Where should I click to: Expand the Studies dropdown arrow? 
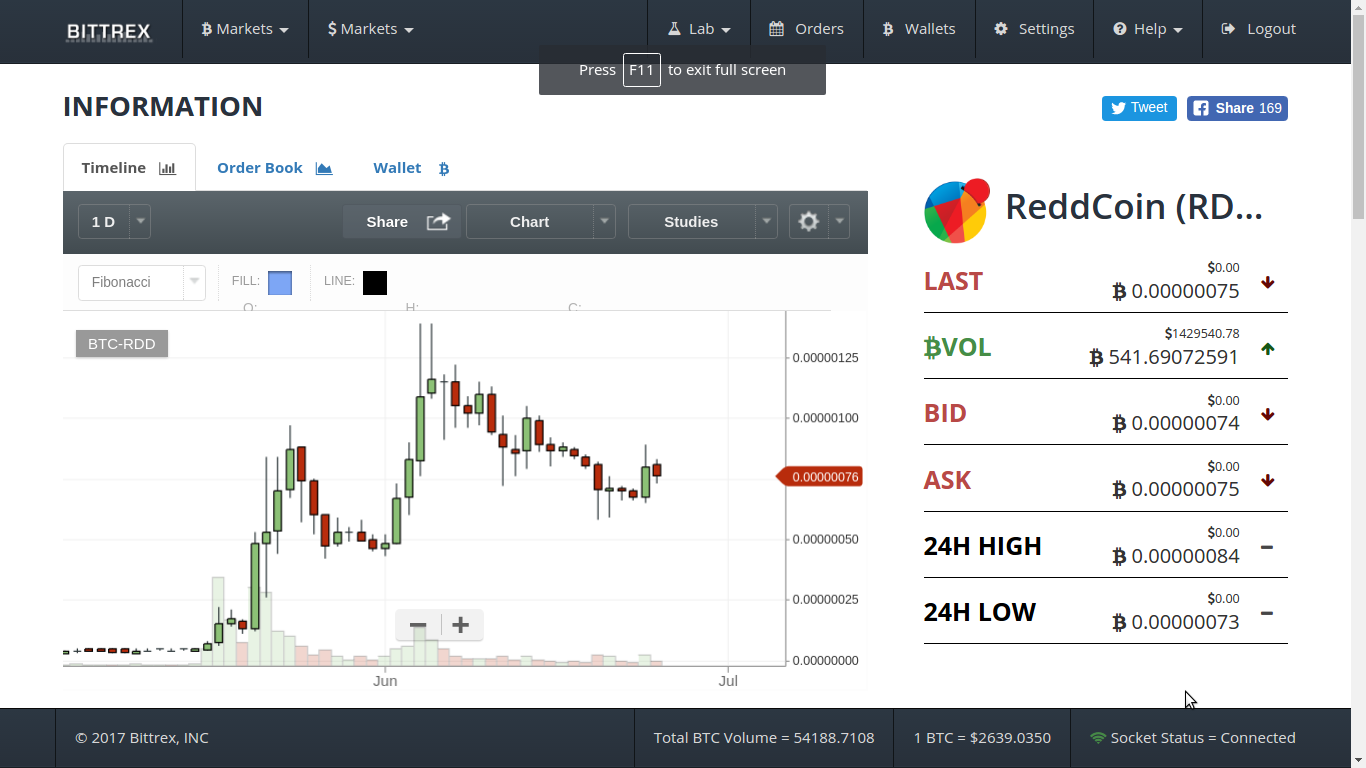[766, 222]
